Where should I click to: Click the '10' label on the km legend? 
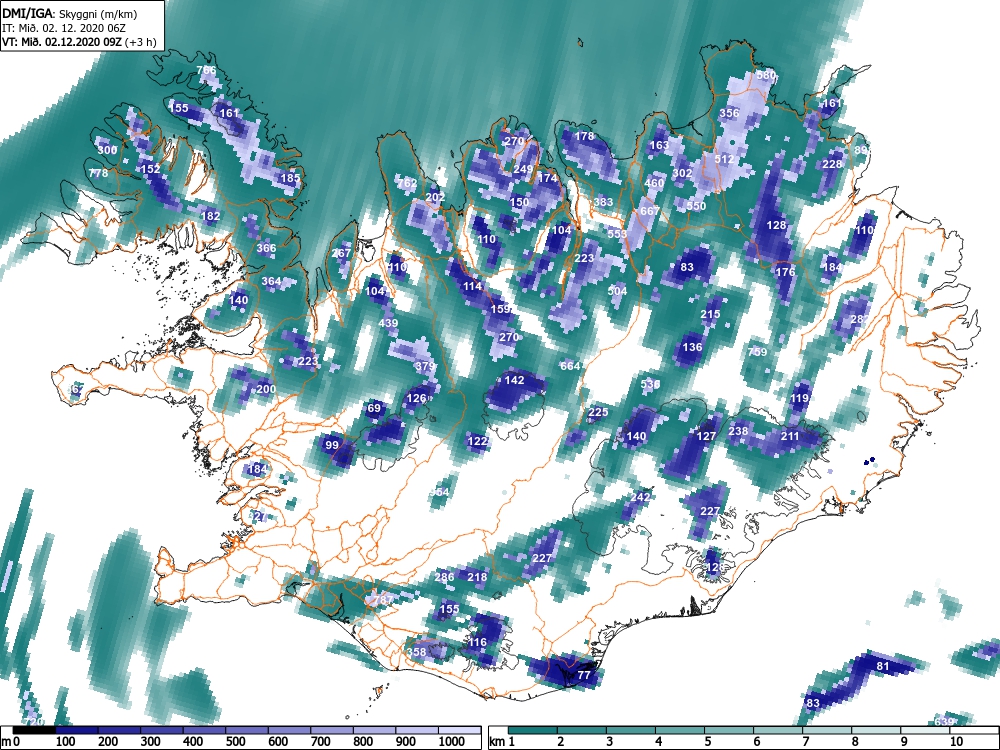click(955, 741)
